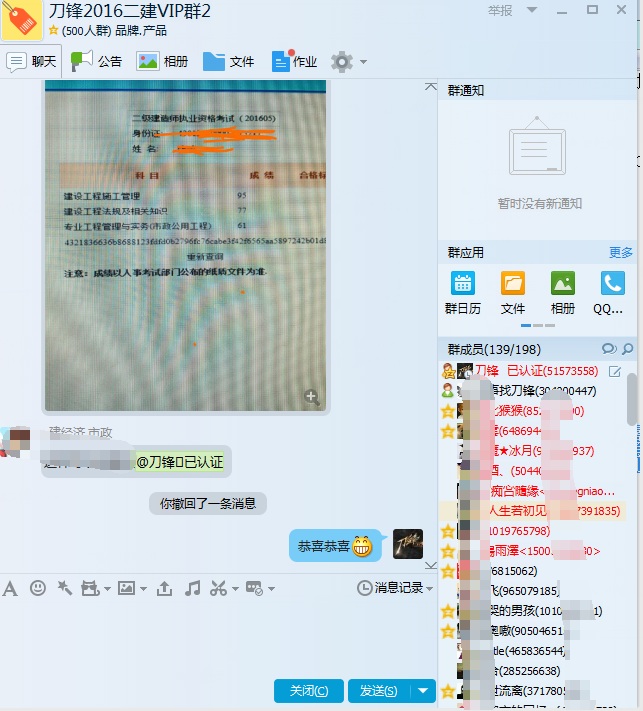
Task: Click the bottom chevron in chat area
Action: [431, 565]
